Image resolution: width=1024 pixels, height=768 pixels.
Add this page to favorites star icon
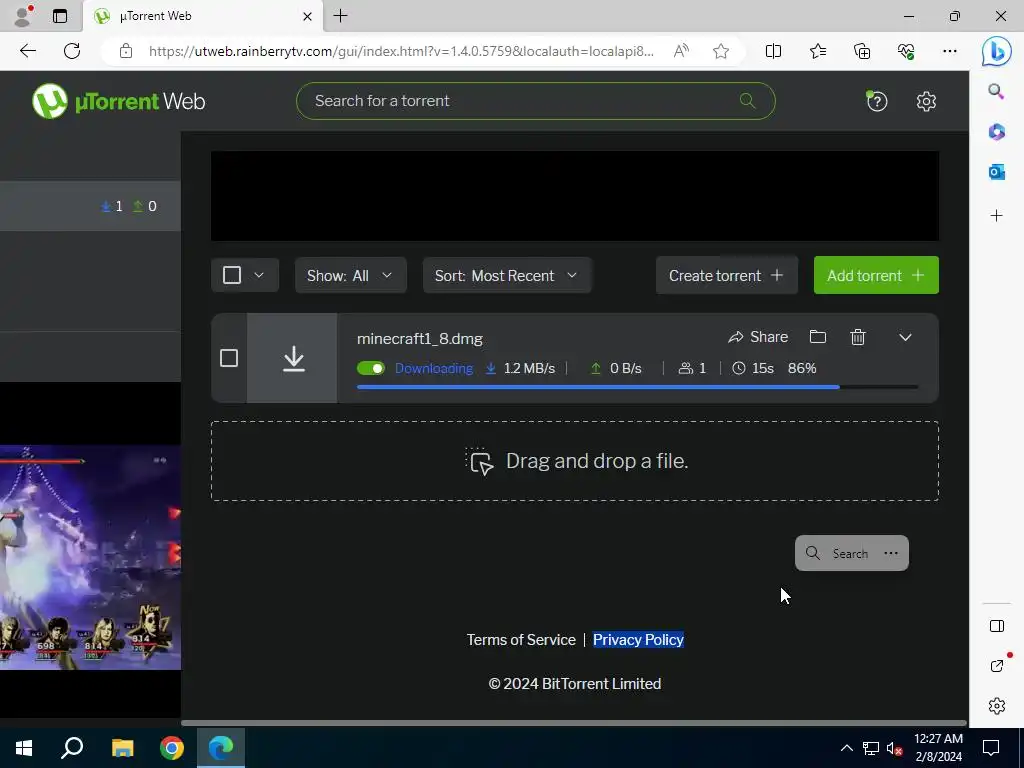pyautogui.click(x=721, y=51)
